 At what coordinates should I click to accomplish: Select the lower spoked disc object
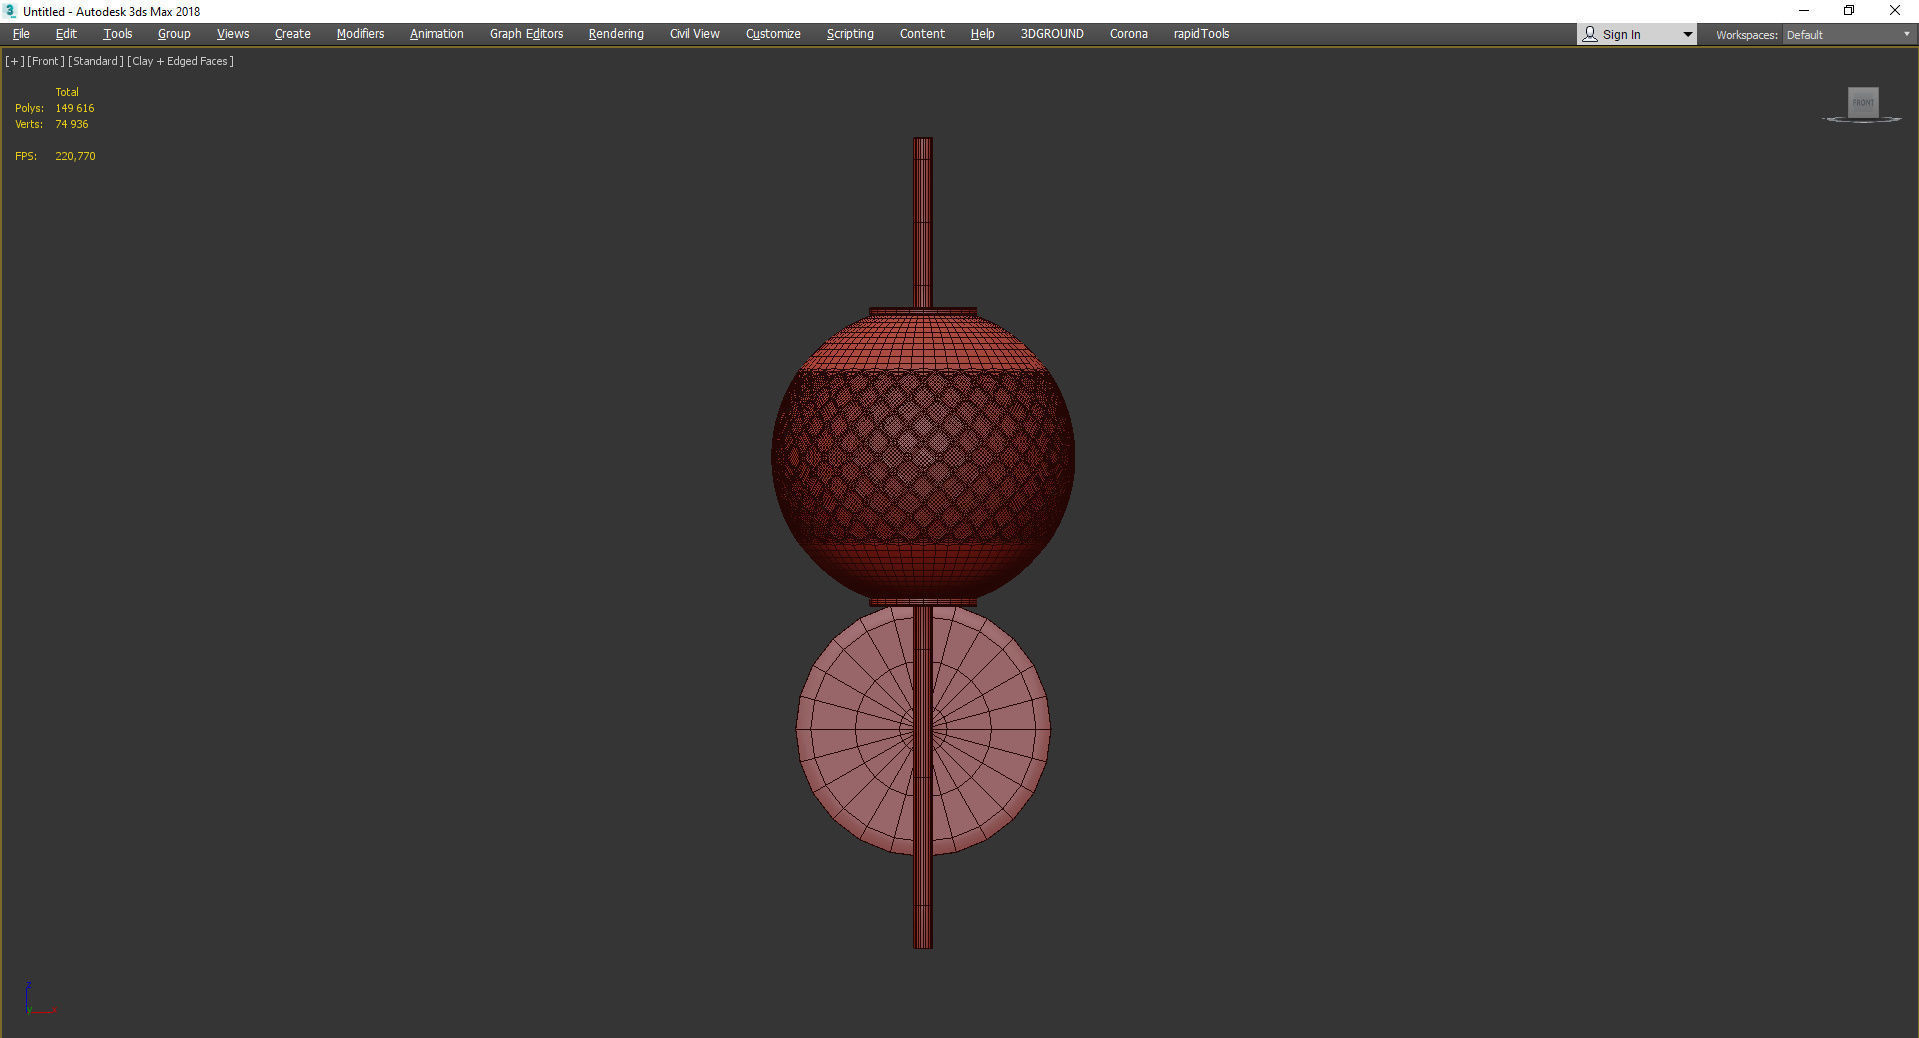pyautogui.click(x=860, y=730)
